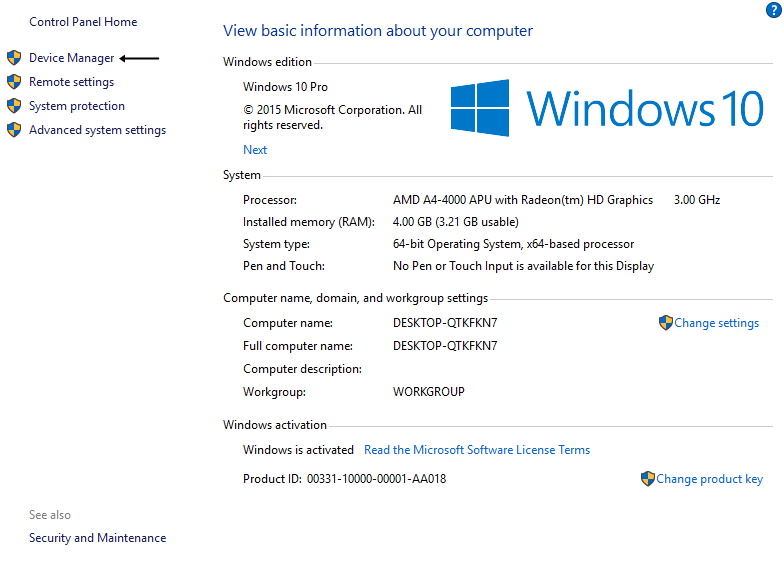This screenshot has height=565, width=784.
Task: Read the Microsoft Software License Terms
Action: pyautogui.click(x=477, y=450)
